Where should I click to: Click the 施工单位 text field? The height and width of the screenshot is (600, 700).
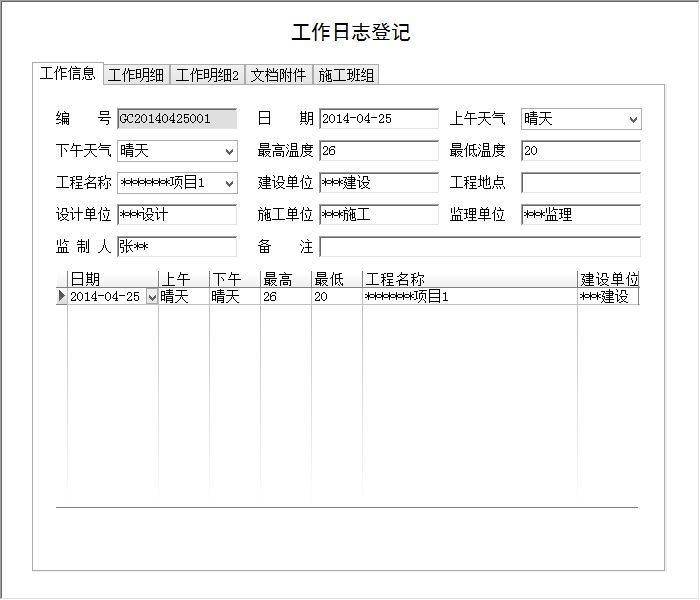click(x=378, y=215)
